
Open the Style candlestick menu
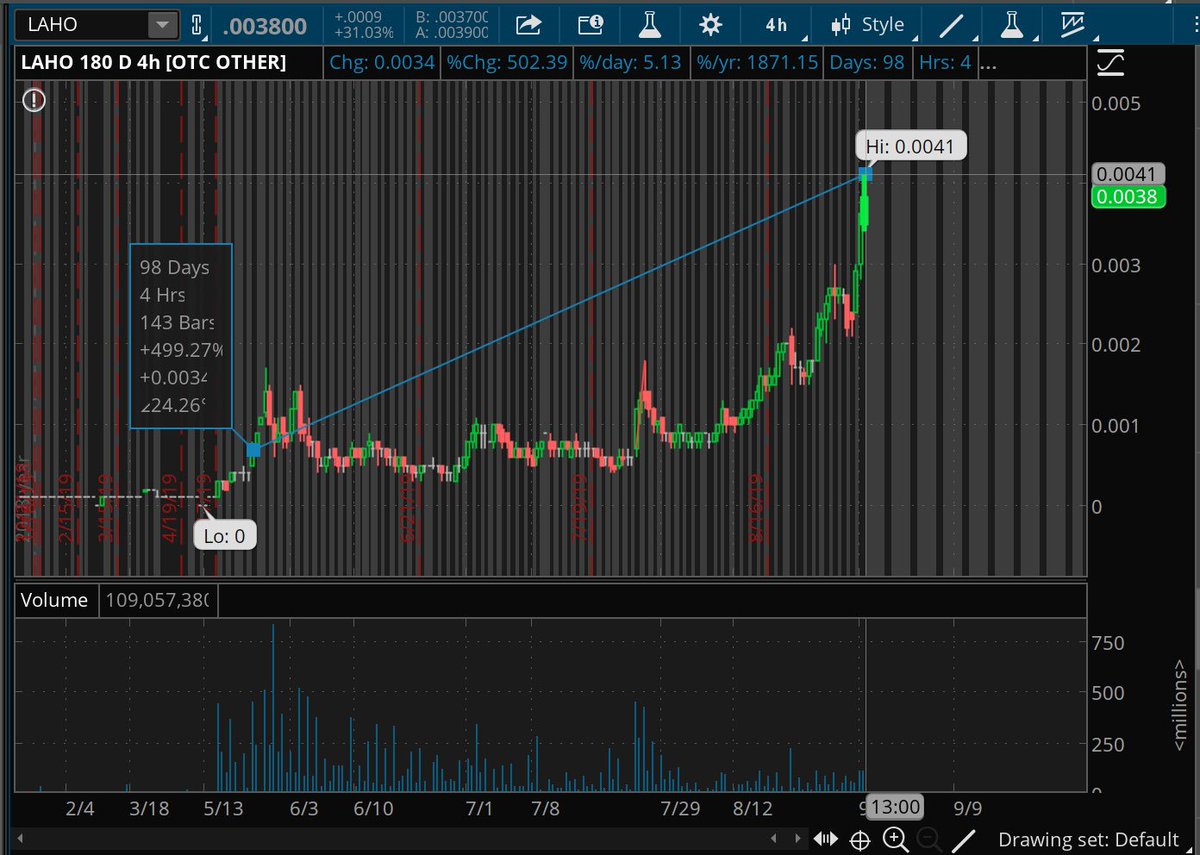point(868,24)
